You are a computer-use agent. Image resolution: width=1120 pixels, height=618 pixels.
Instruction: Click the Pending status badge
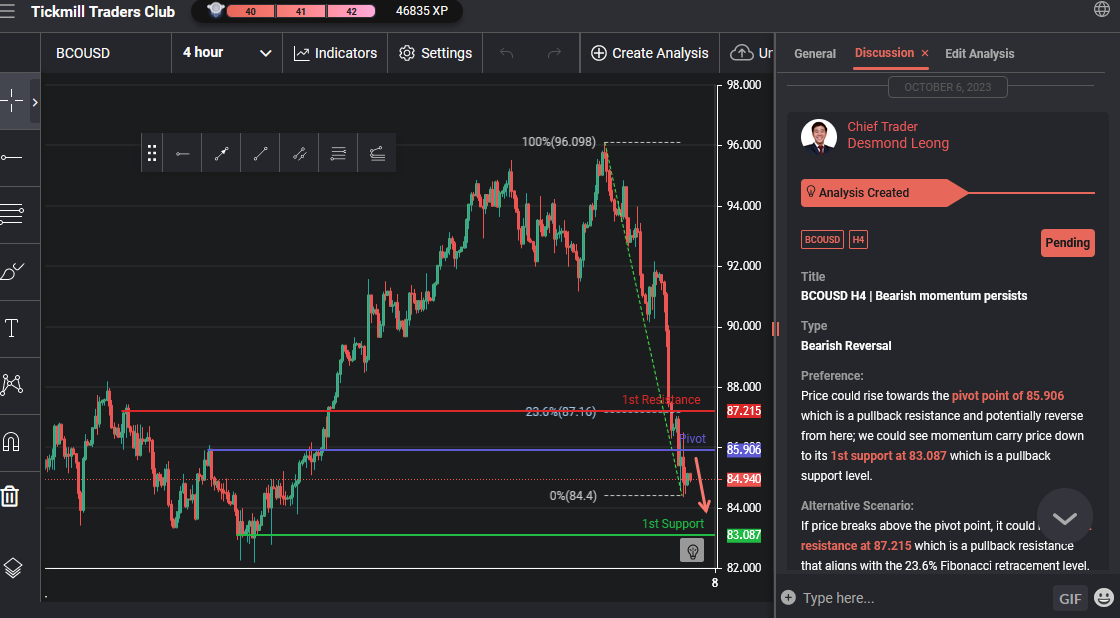pyautogui.click(x=1067, y=243)
